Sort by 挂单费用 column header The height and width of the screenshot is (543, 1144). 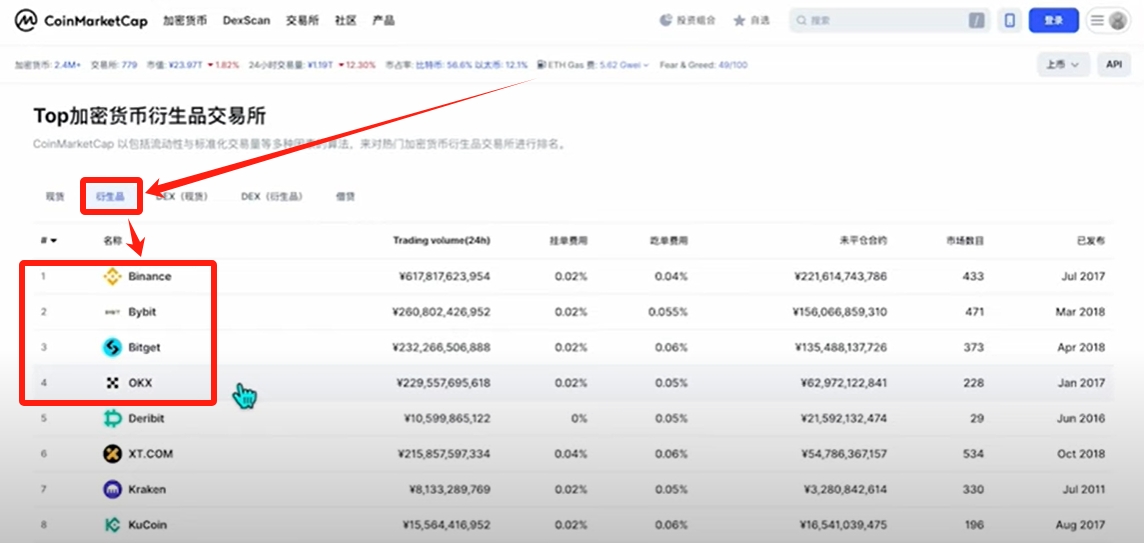point(568,240)
